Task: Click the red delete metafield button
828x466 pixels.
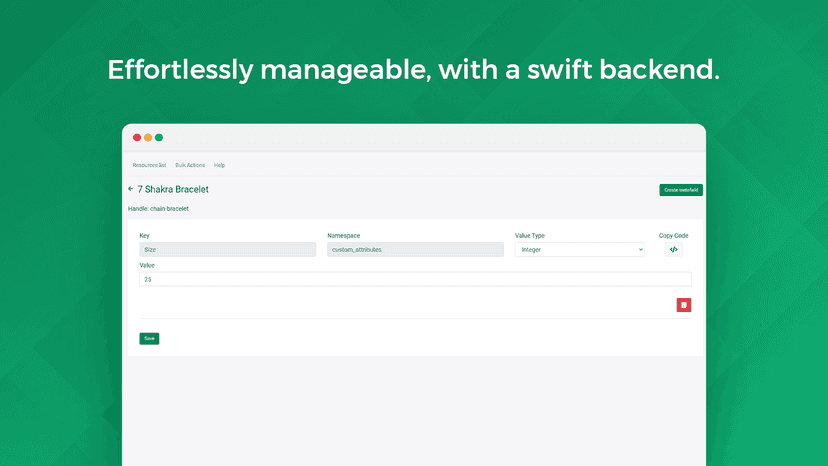Action: (x=684, y=305)
